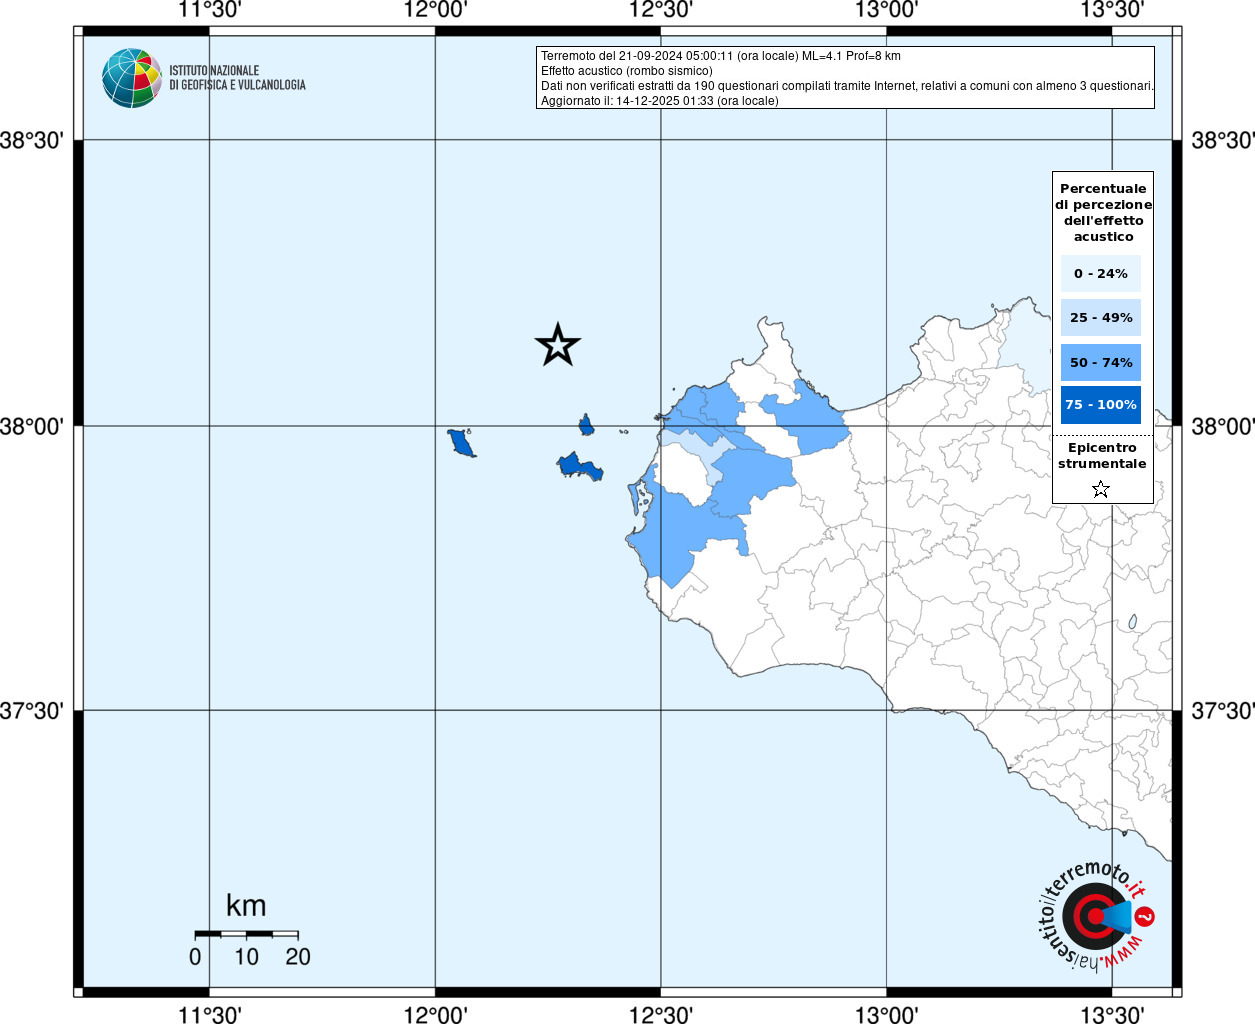
Task: Click the 'Istituto Nazionale di Geofisica' text
Action: (x=237, y=78)
